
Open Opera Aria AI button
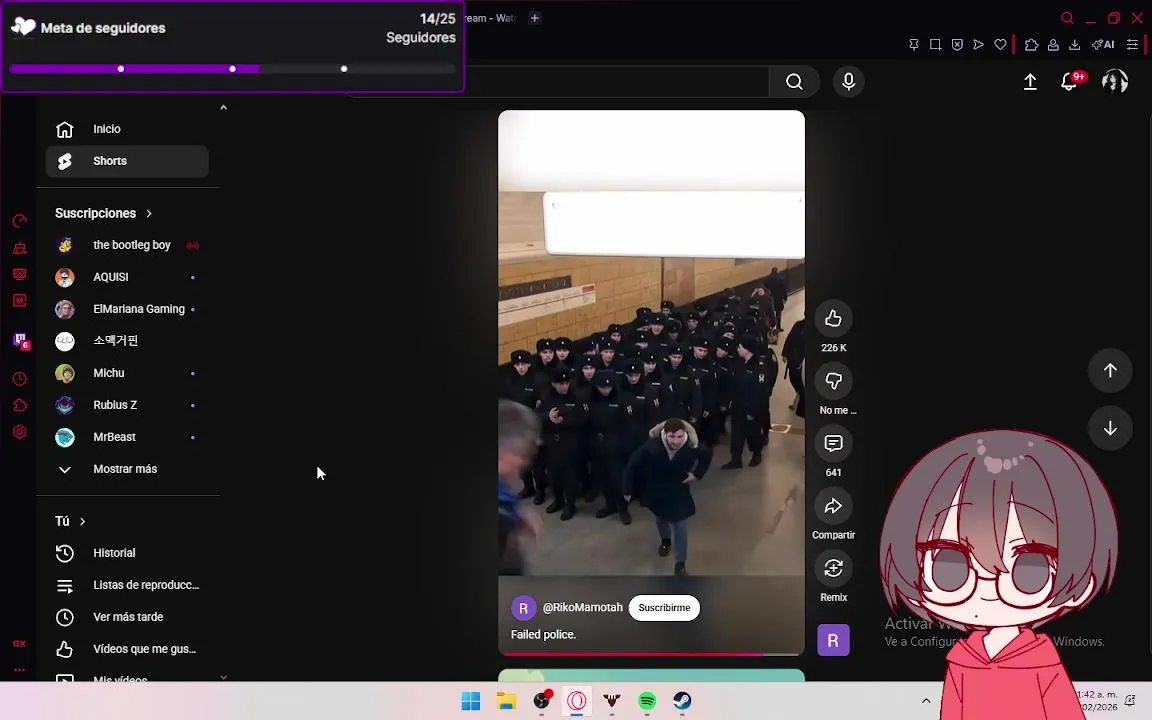click(1103, 45)
